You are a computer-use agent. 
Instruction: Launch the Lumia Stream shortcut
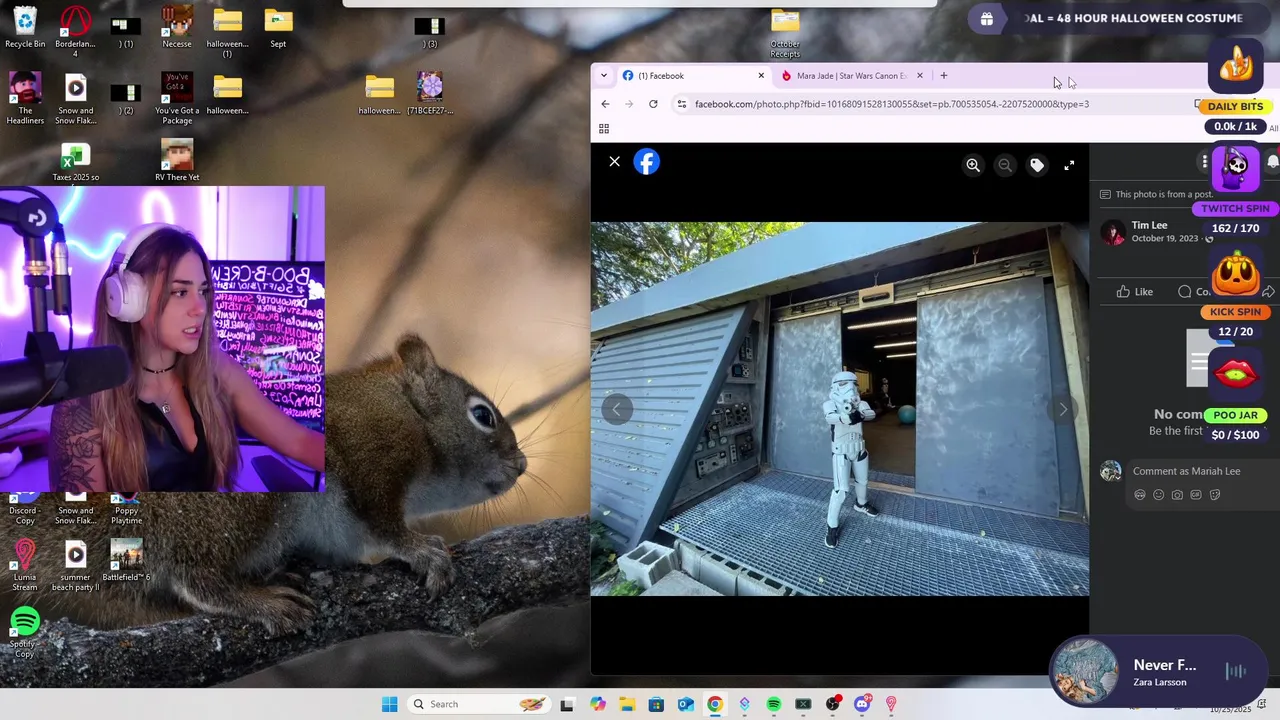(25, 566)
